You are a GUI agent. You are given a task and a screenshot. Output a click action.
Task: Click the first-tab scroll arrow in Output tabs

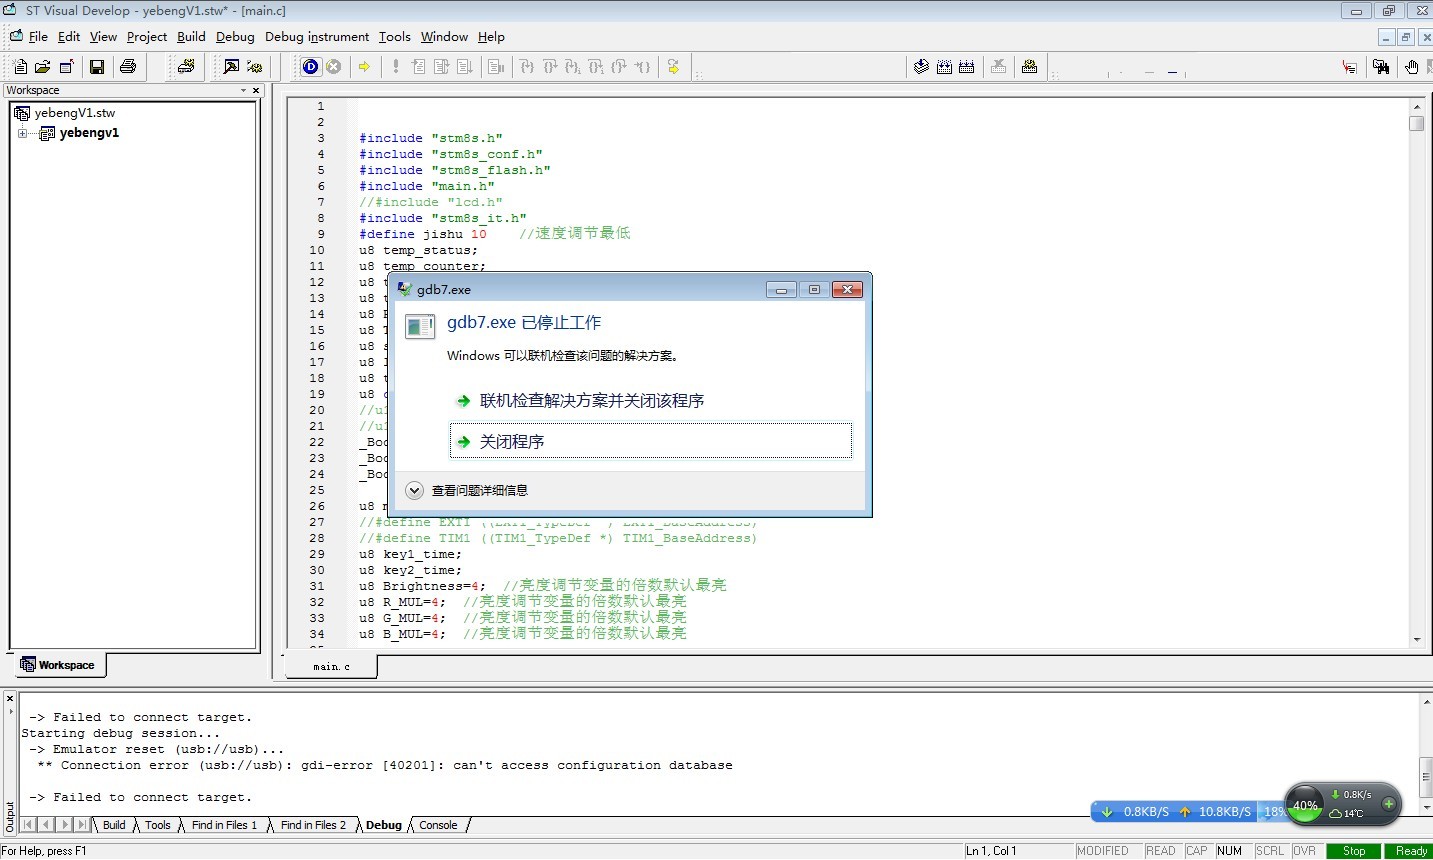[28, 825]
